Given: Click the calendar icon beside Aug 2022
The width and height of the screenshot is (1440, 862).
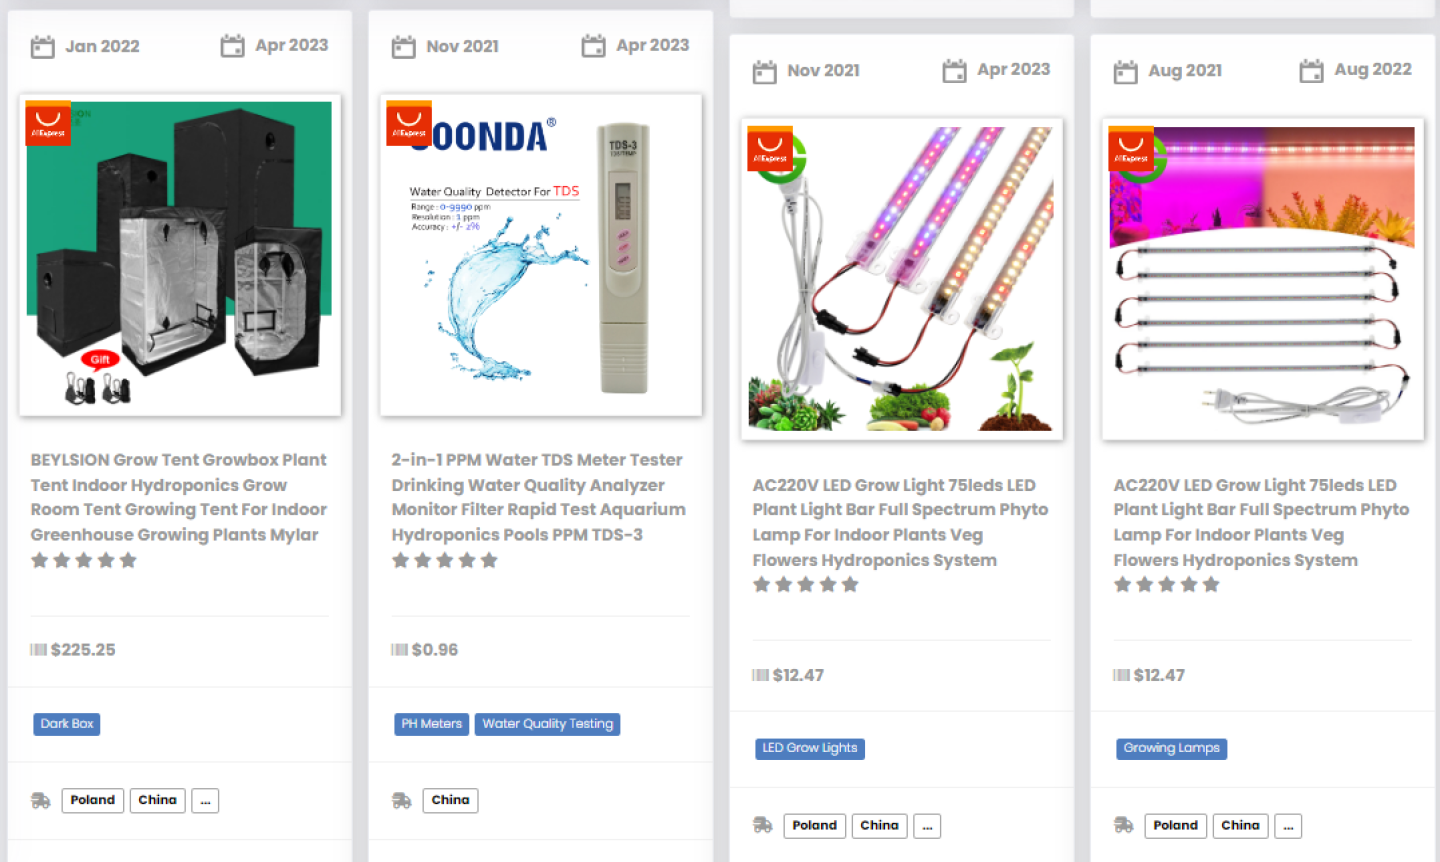Looking at the screenshot, I should coord(1311,71).
